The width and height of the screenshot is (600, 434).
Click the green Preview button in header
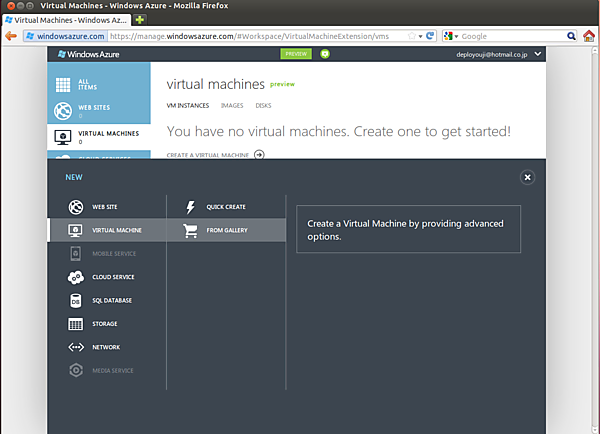click(295, 53)
